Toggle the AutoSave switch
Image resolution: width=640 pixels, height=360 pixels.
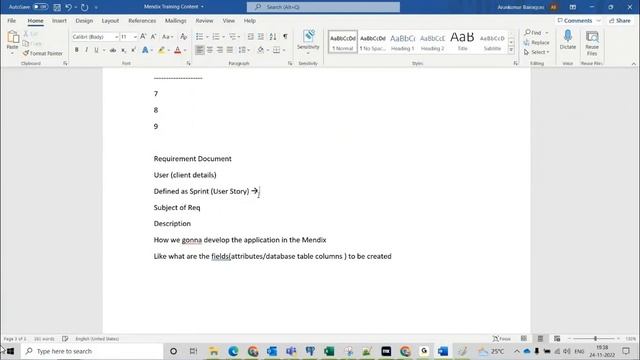[x=40, y=7]
